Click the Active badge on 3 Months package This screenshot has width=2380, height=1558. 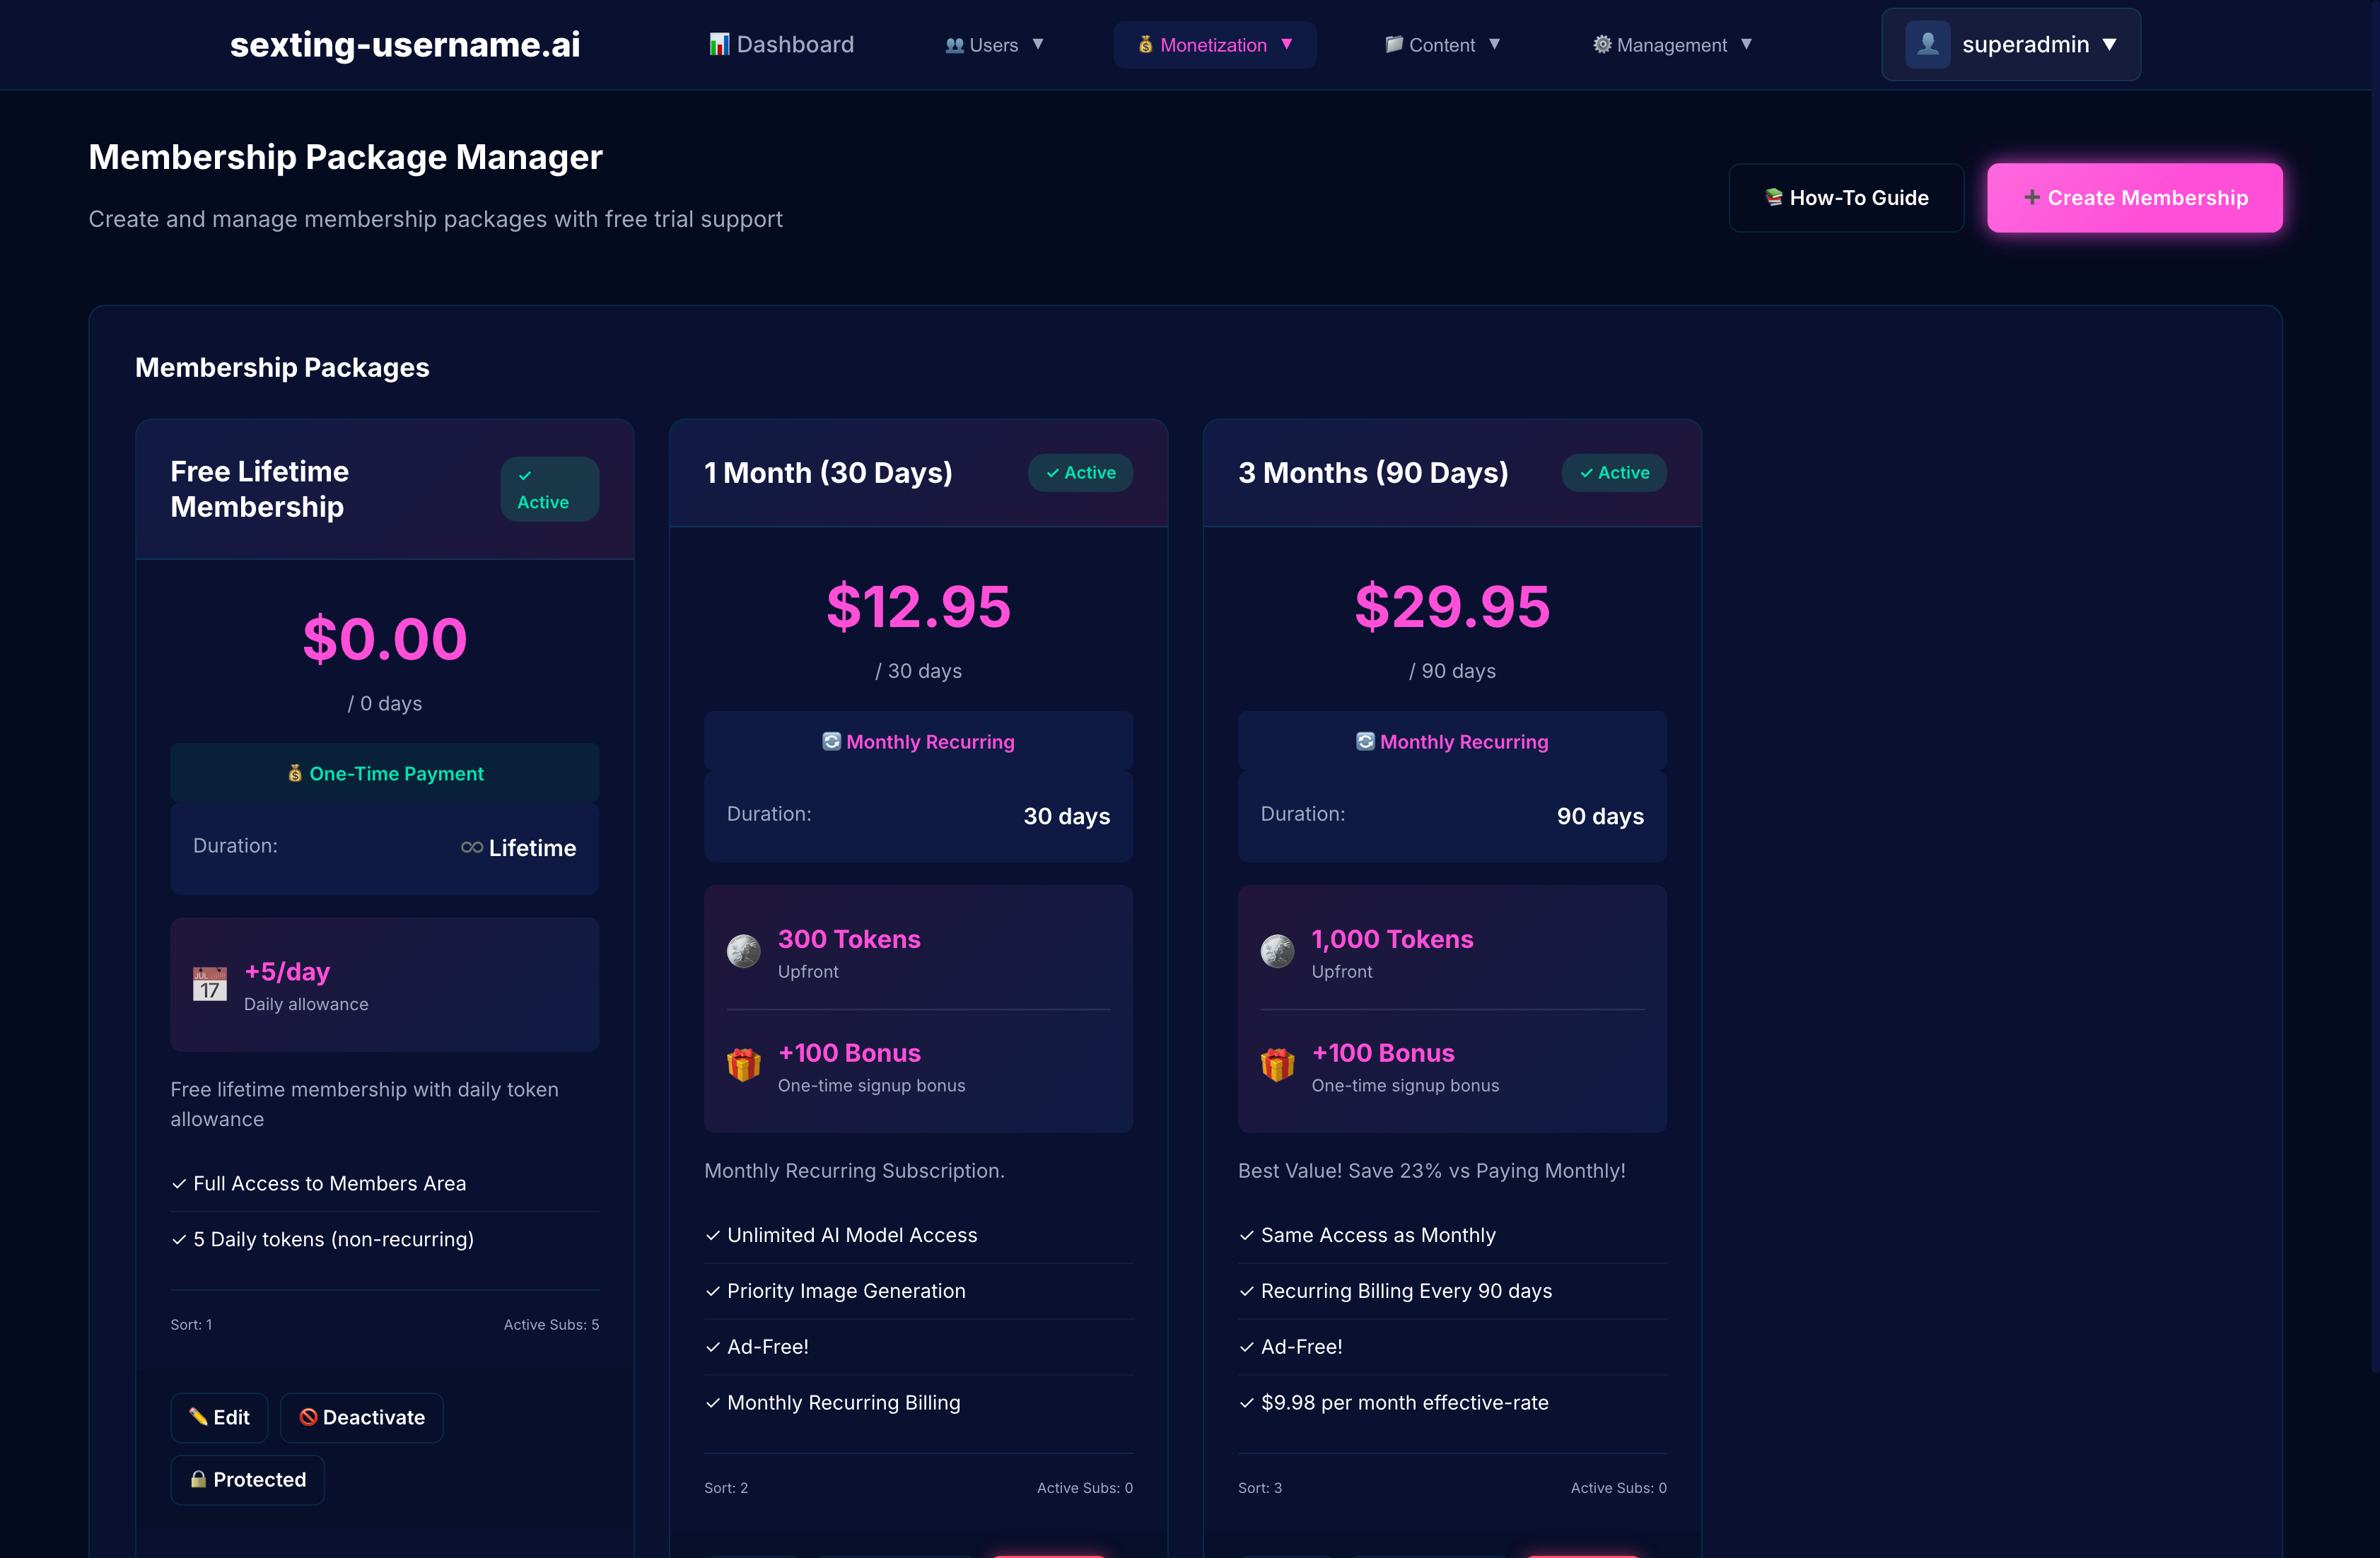pyautogui.click(x=1614, y=472)
